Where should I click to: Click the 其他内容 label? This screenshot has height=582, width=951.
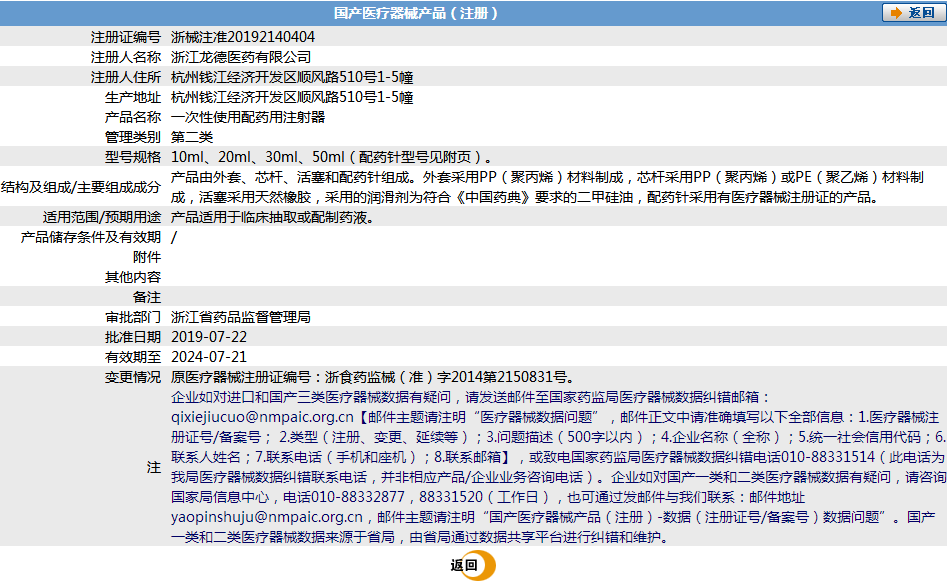133,277
